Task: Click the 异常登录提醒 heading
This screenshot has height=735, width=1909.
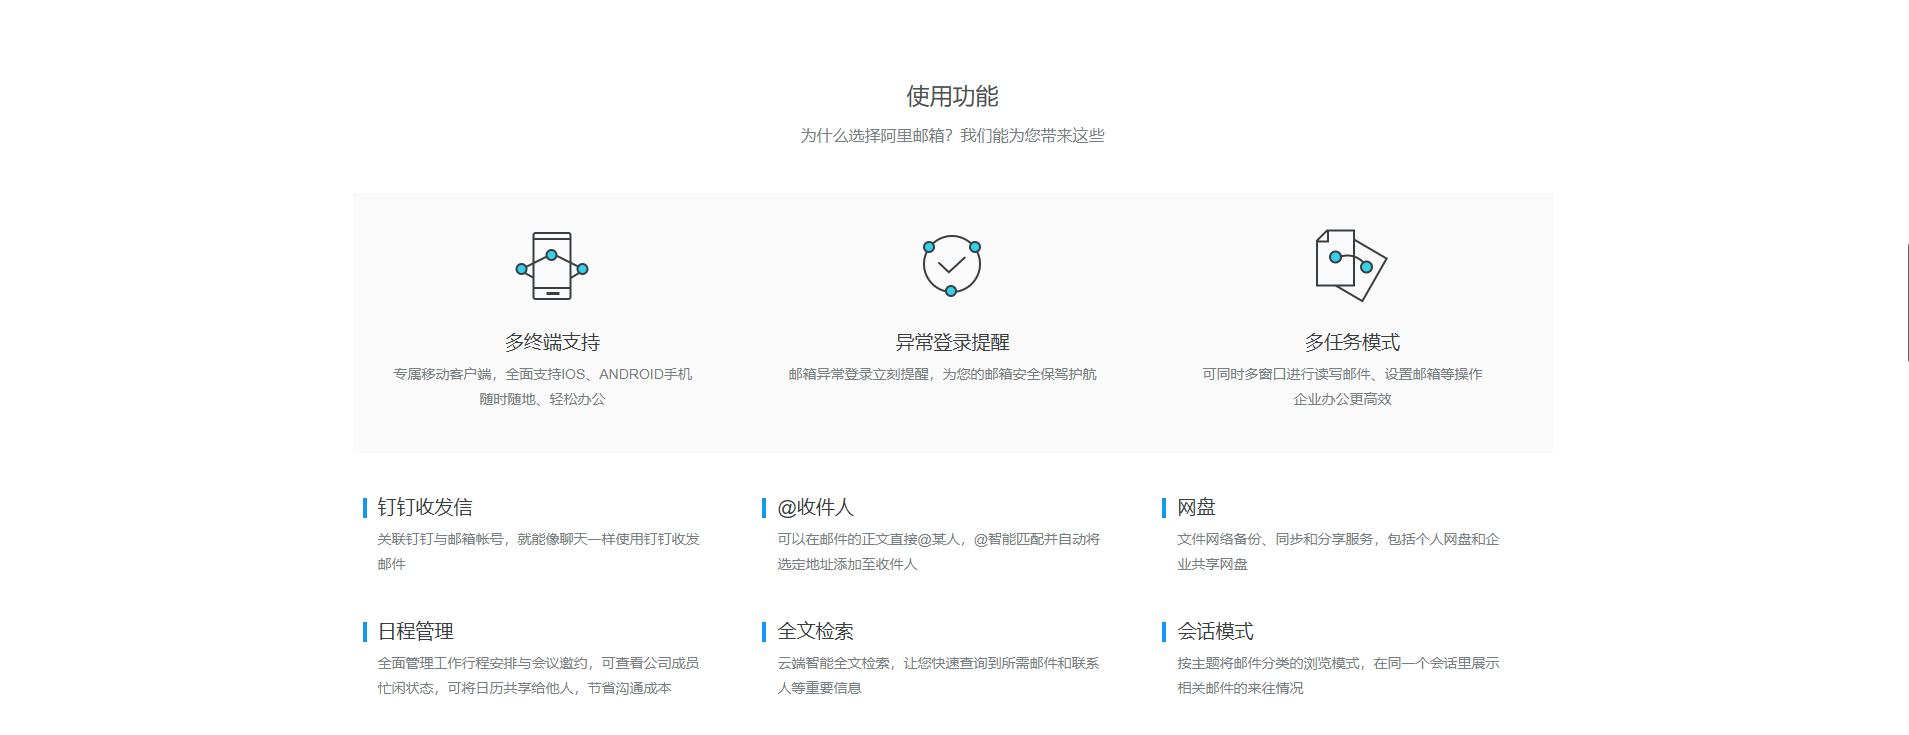Action: [952, 342]
